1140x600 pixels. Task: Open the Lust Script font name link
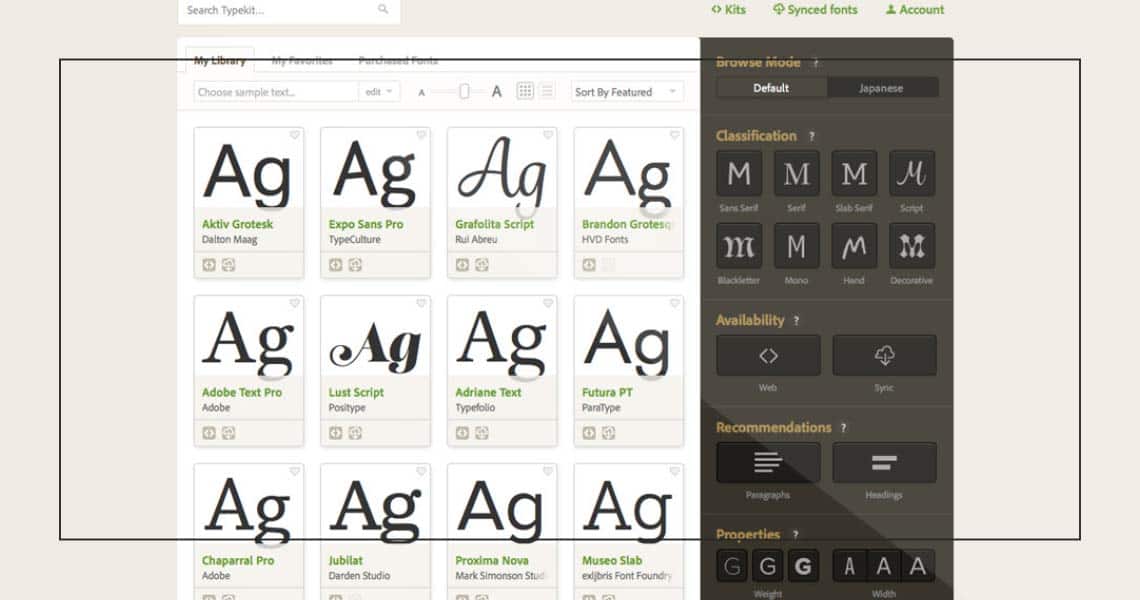355,393
